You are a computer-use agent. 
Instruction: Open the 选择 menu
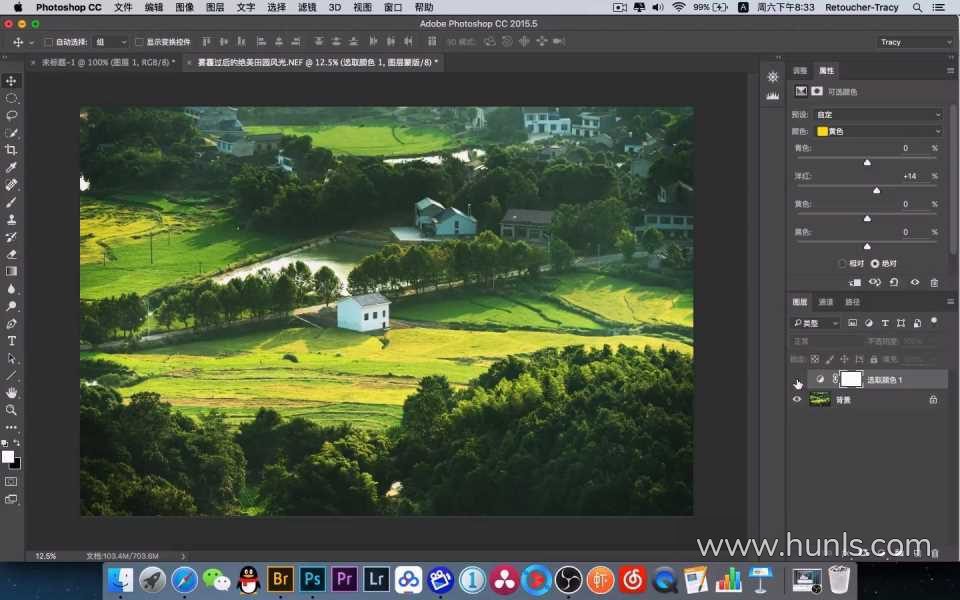coord(276,7)
